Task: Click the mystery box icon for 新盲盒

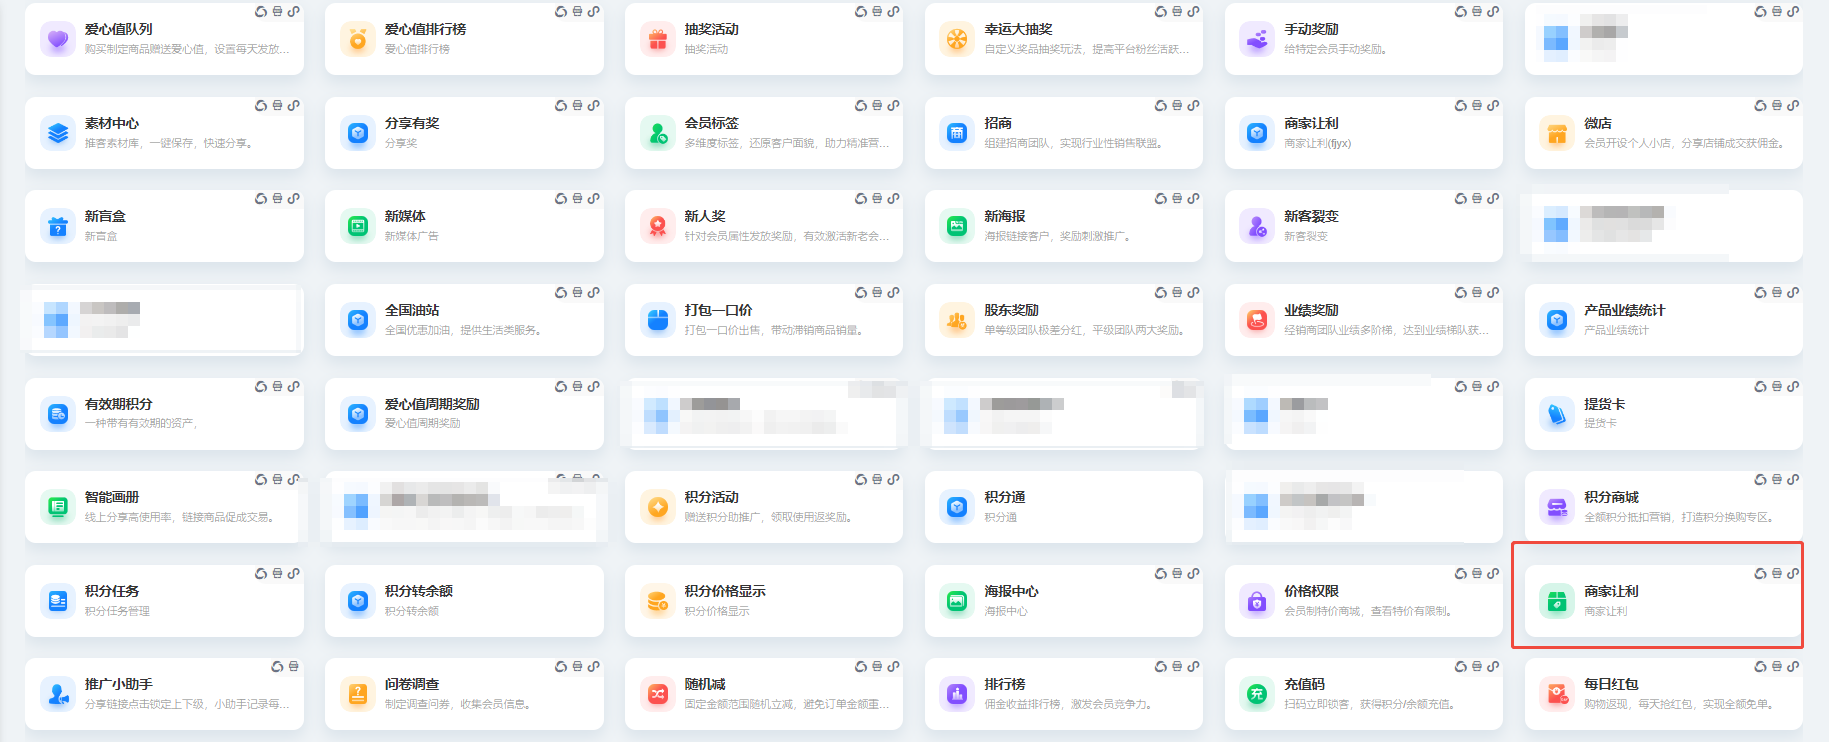Action: [x=58, y=226]
